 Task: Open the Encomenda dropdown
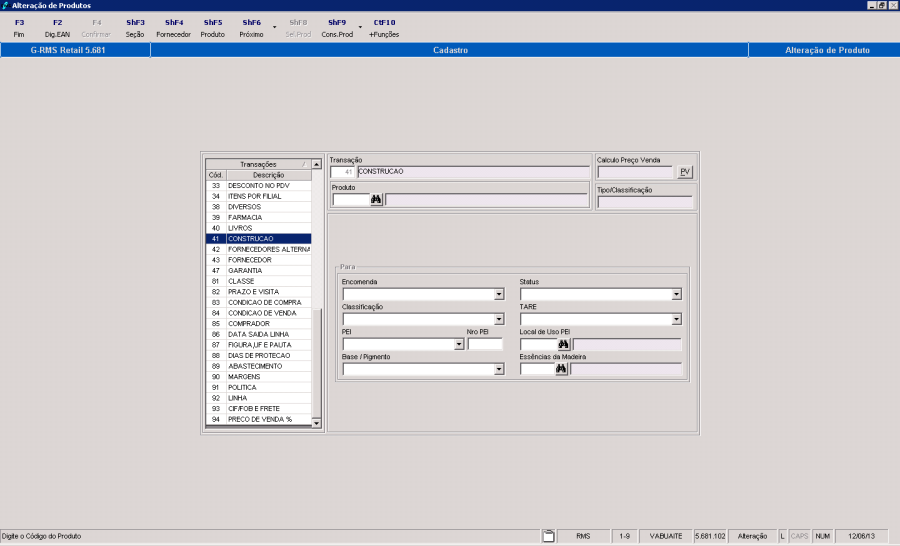click(499, 295)
